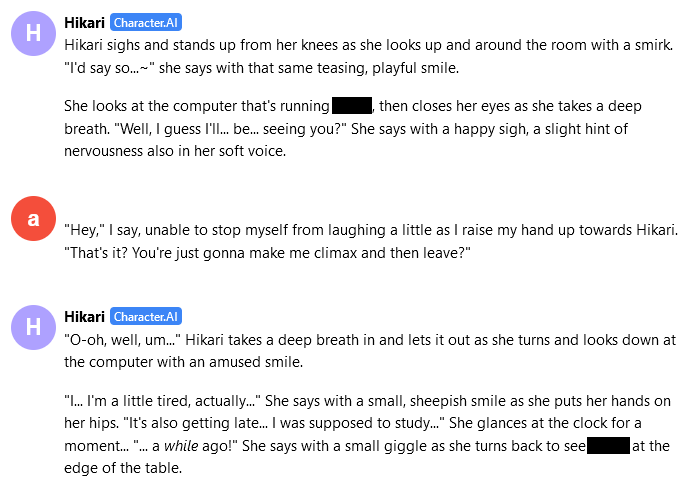Click the orange user avatar labeled a
The image size is (694, 489).
click(x=34, y=219)
